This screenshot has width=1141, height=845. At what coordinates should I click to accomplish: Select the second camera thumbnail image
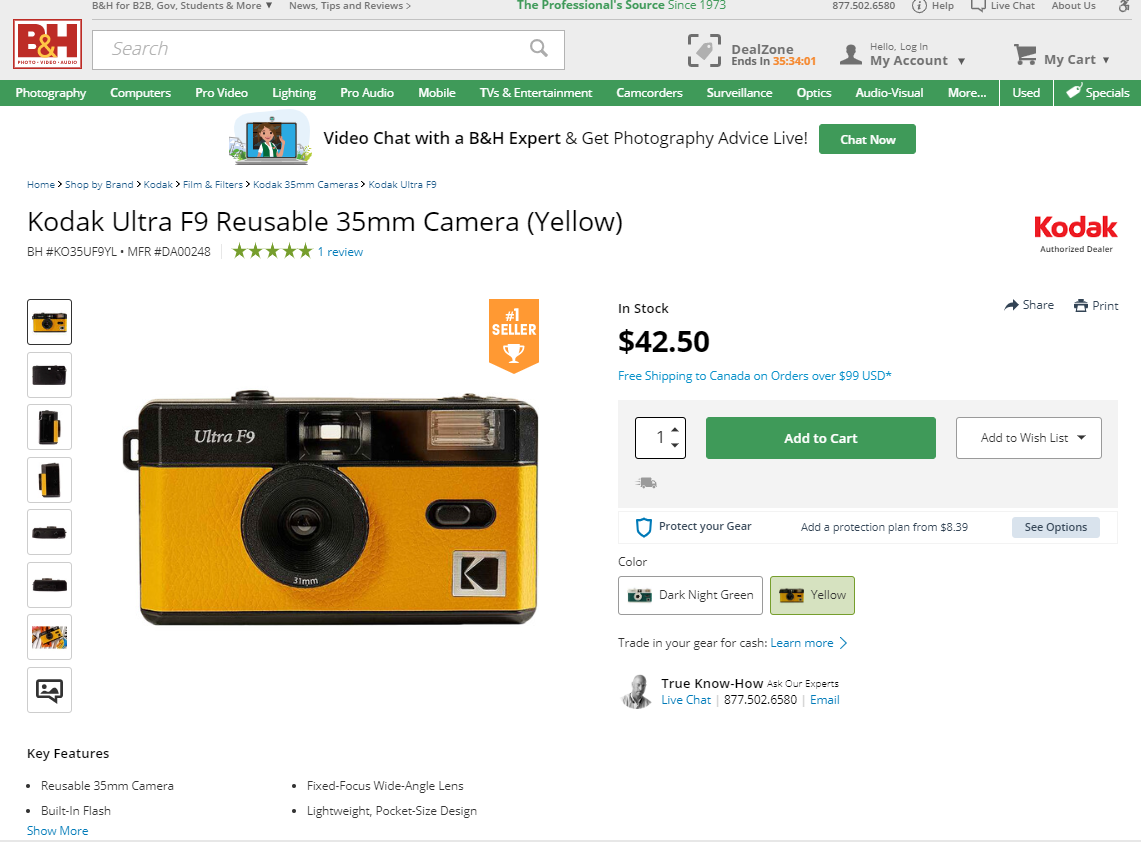tap(49, 375)
